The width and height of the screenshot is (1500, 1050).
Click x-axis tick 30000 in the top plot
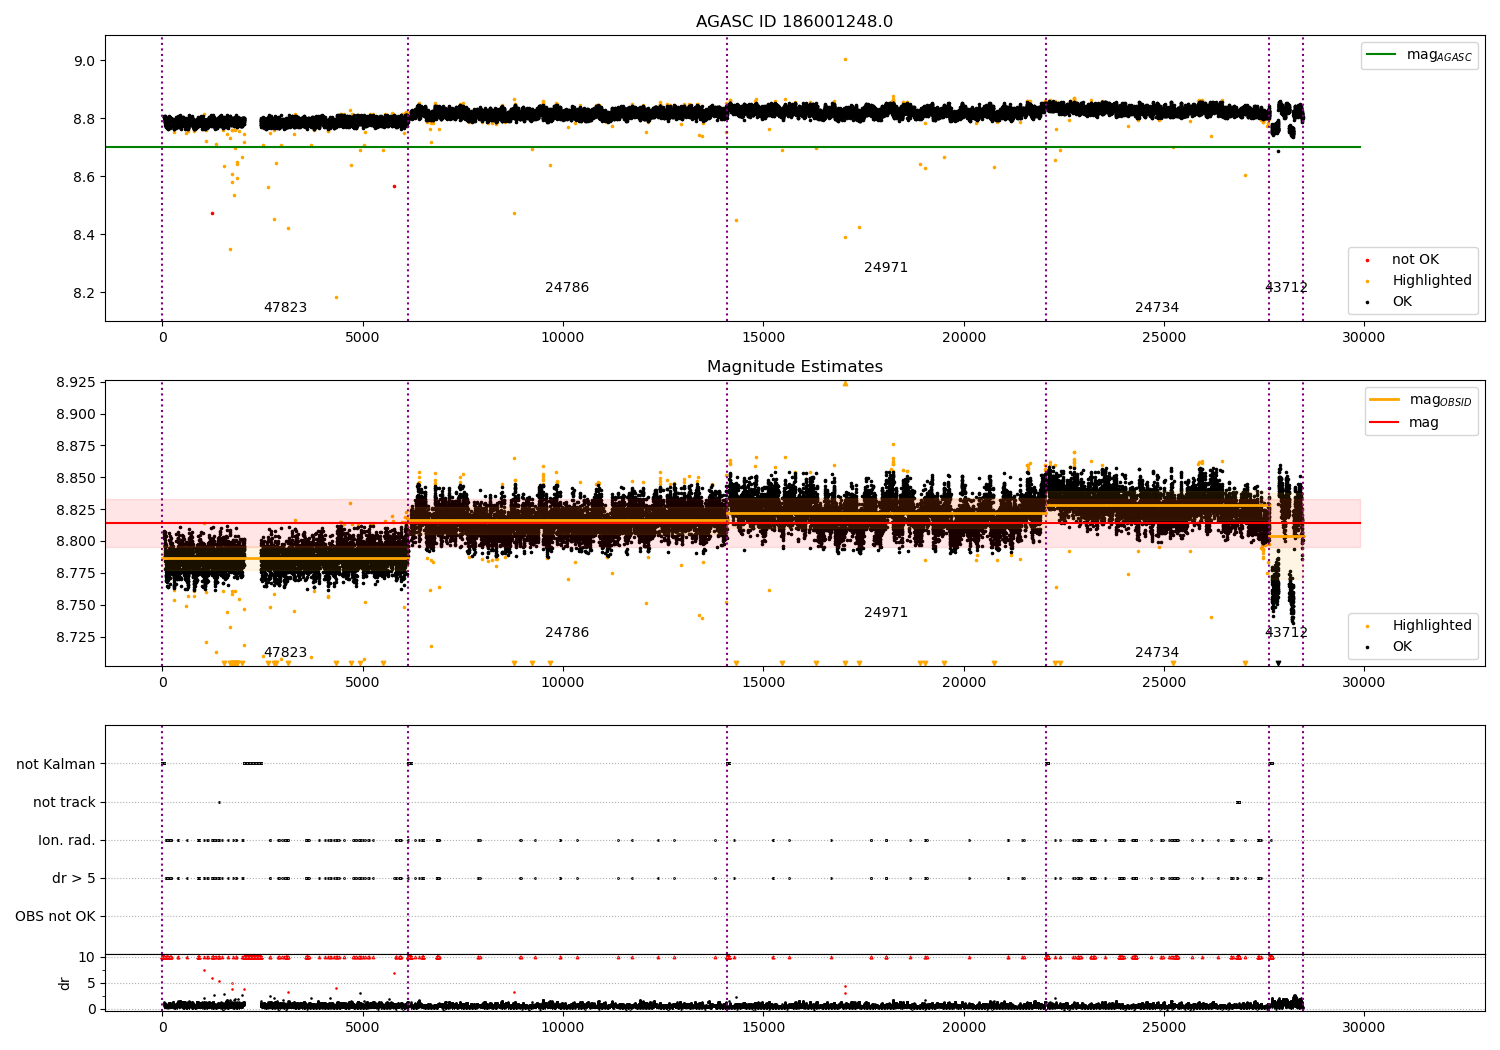tap(1364, 338)
